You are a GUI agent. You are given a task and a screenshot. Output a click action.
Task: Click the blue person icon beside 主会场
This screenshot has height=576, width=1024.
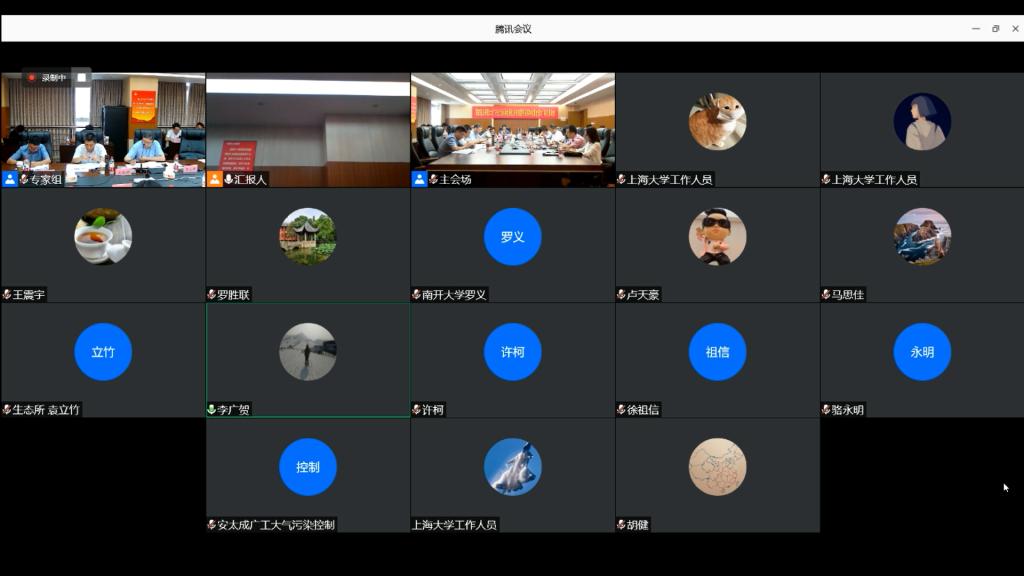(420, 179)
